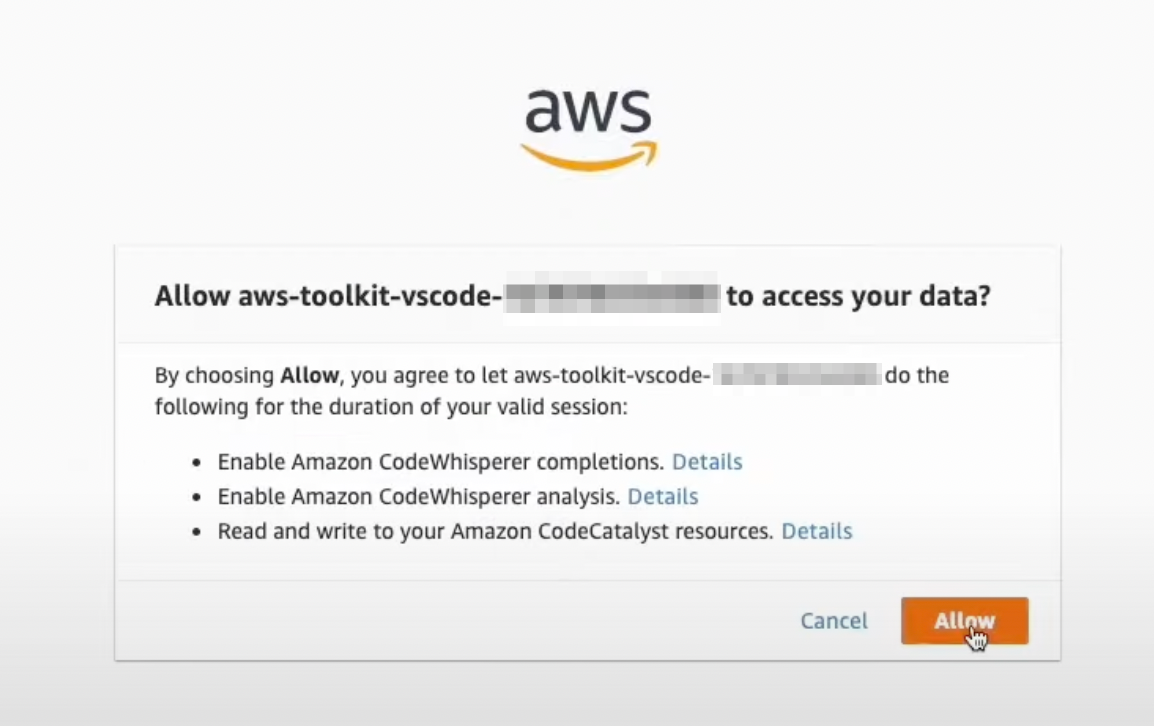Click the orange AWS smile arc
This screenshot has height=726, width=1154.
pos(588,158)
